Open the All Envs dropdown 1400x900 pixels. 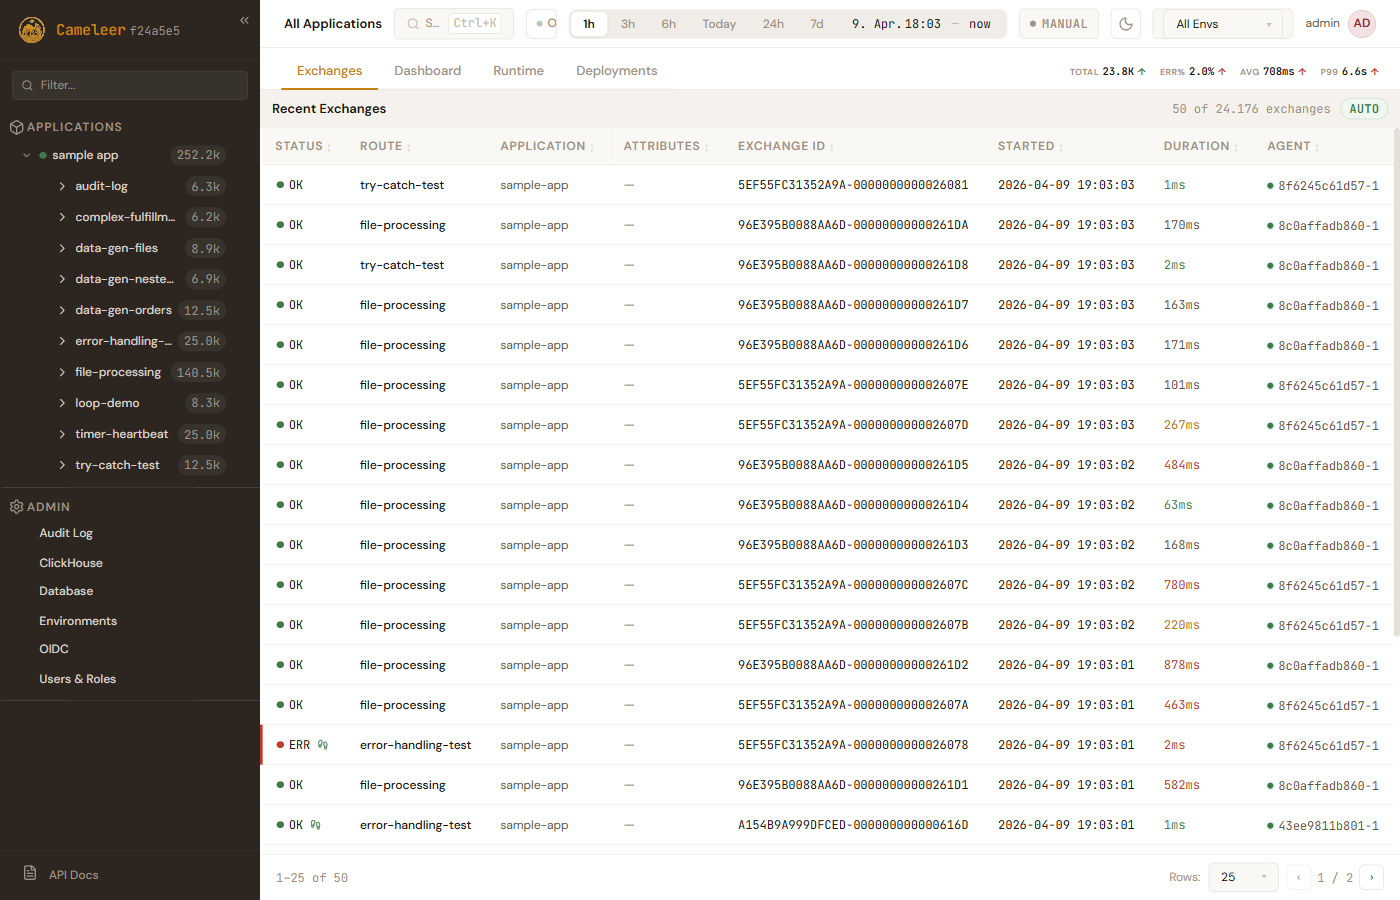(1224, 24)
